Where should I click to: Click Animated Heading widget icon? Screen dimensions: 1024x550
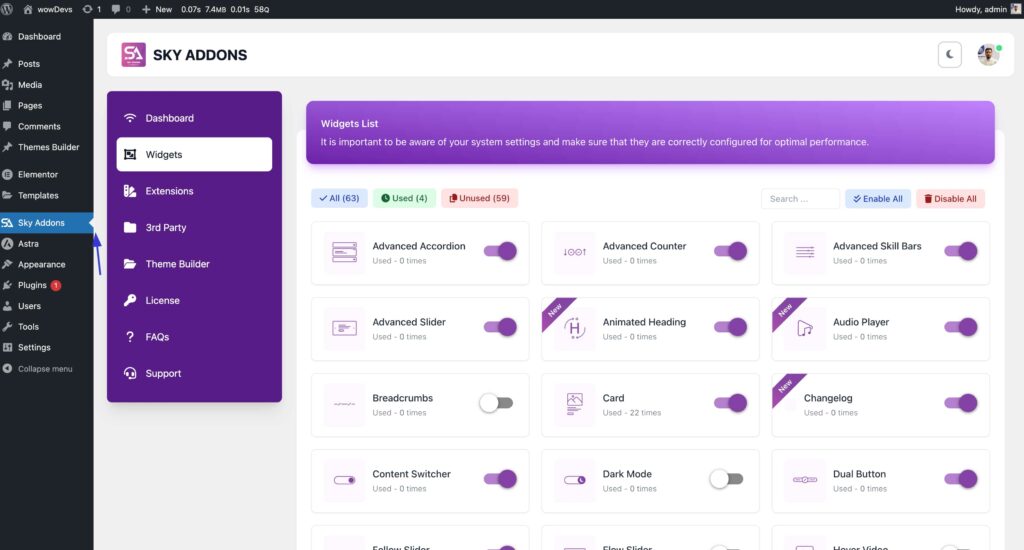pos(575,328)
